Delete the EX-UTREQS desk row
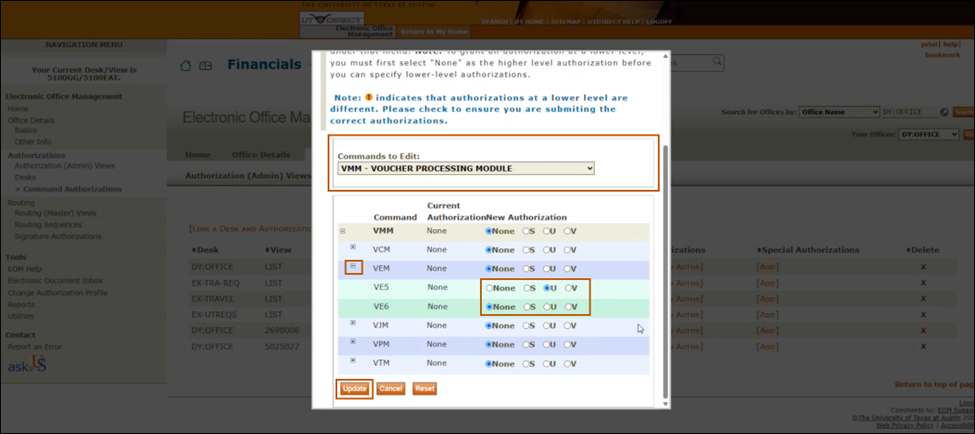The width and height of the screenshot is (975, 434). coord(923,315)
